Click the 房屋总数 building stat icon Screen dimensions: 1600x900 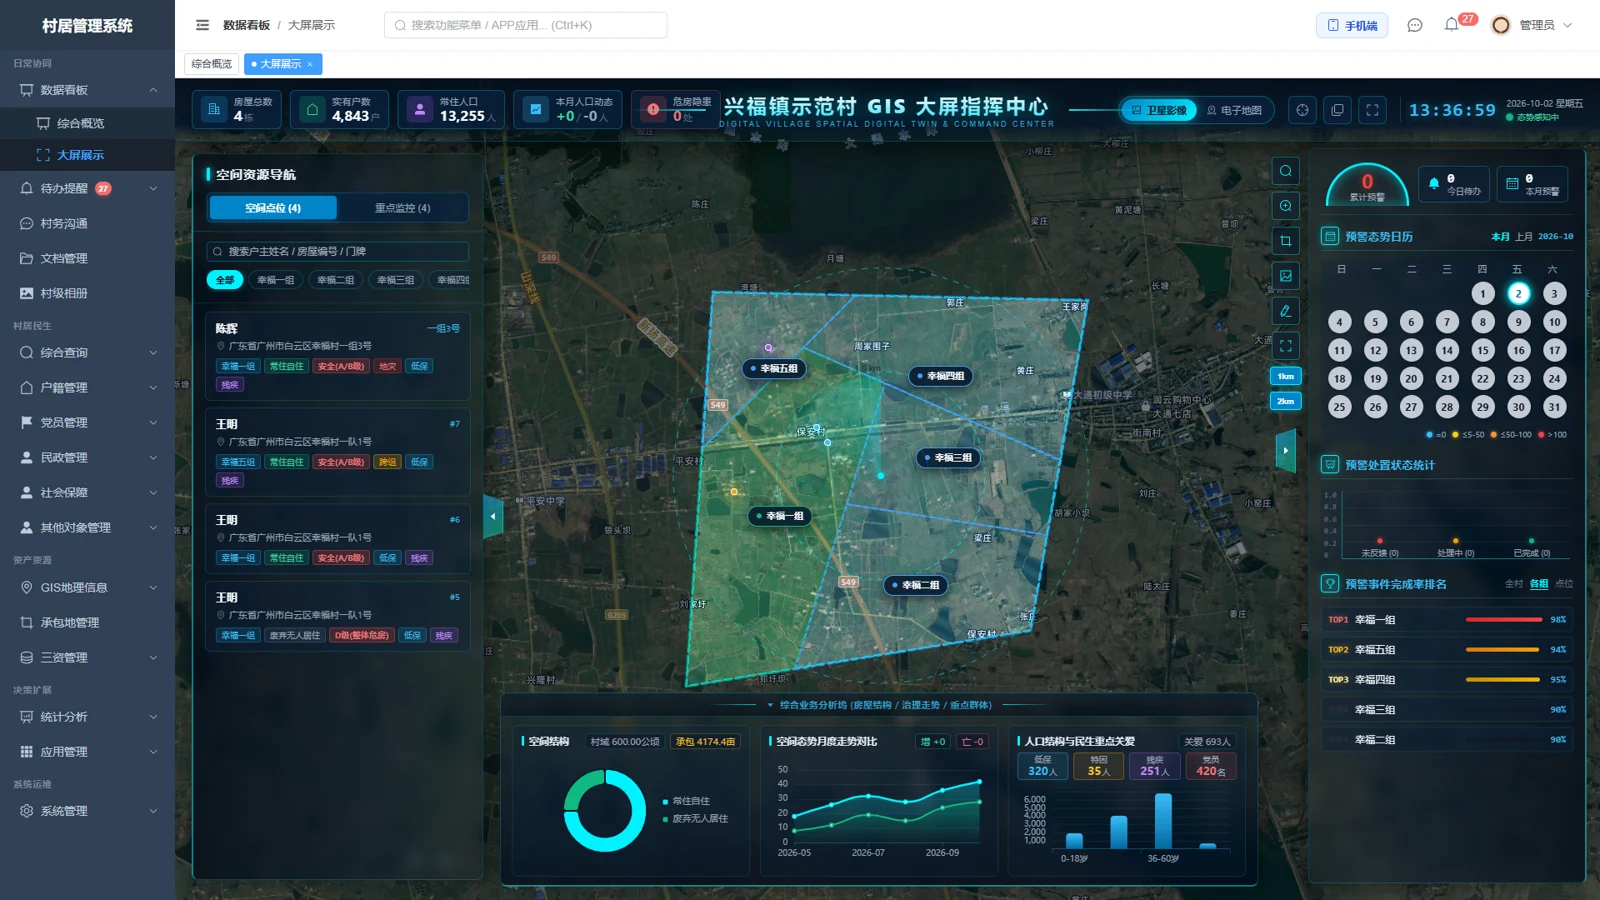[x=214, y=109]
